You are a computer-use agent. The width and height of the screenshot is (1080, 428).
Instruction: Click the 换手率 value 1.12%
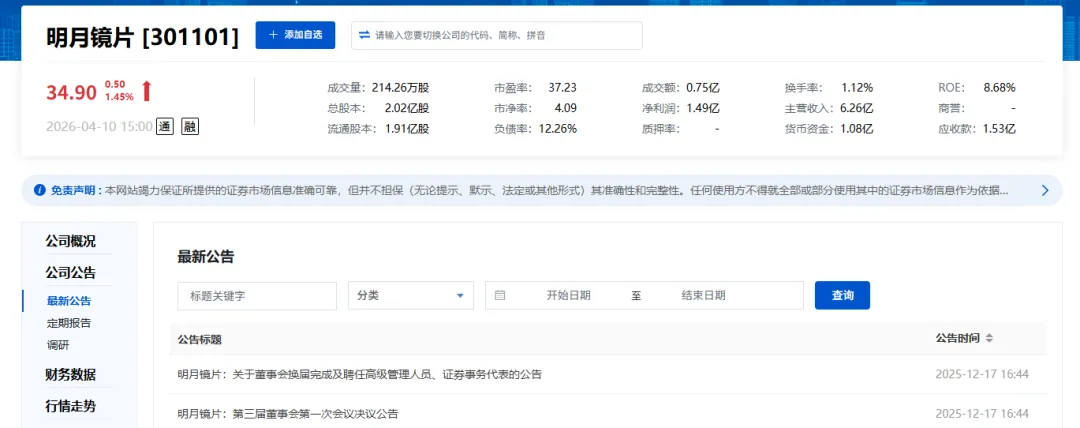coord(858,88)
